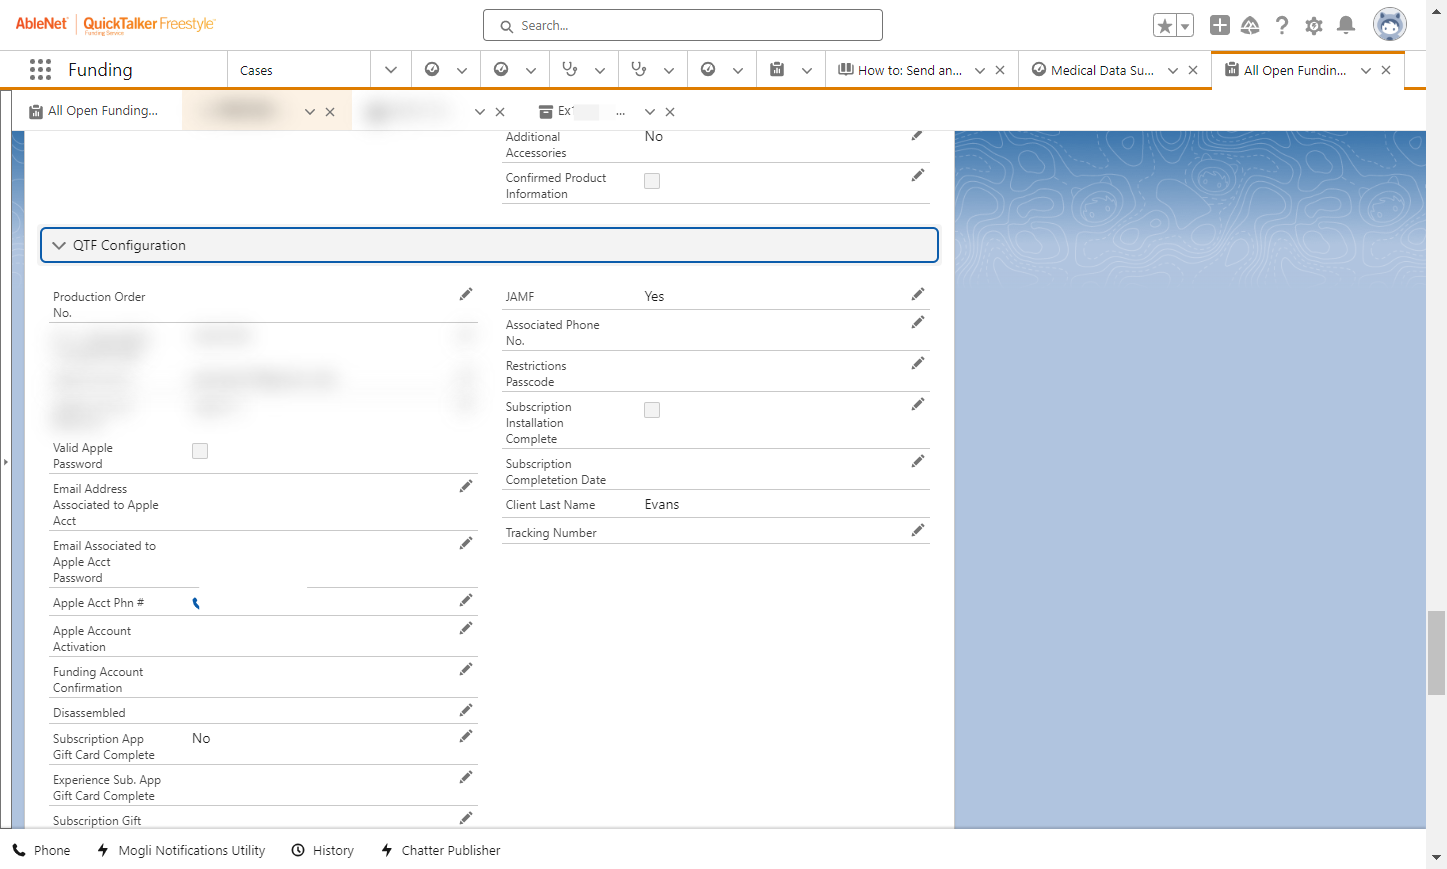
Task: Switch to the Medical Data Su... tab
Action: [1093, 70]
